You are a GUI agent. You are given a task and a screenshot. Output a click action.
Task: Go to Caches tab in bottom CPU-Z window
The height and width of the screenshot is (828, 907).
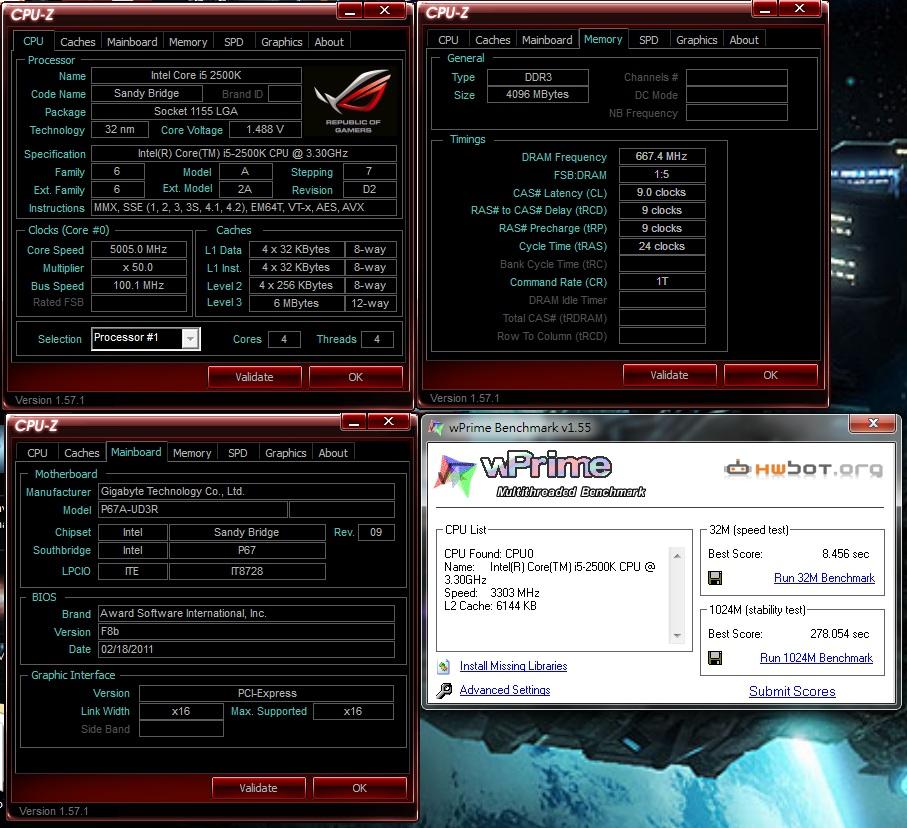[82, 453]
